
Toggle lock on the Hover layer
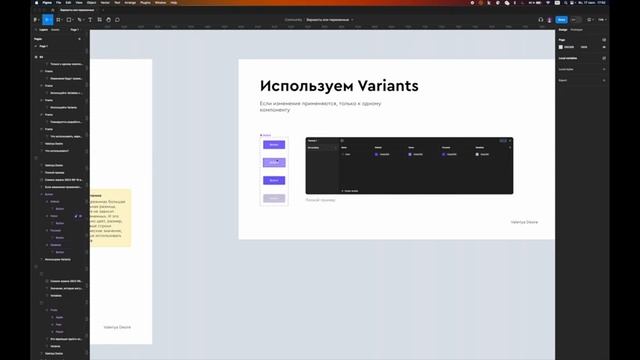tap(76, 216)
